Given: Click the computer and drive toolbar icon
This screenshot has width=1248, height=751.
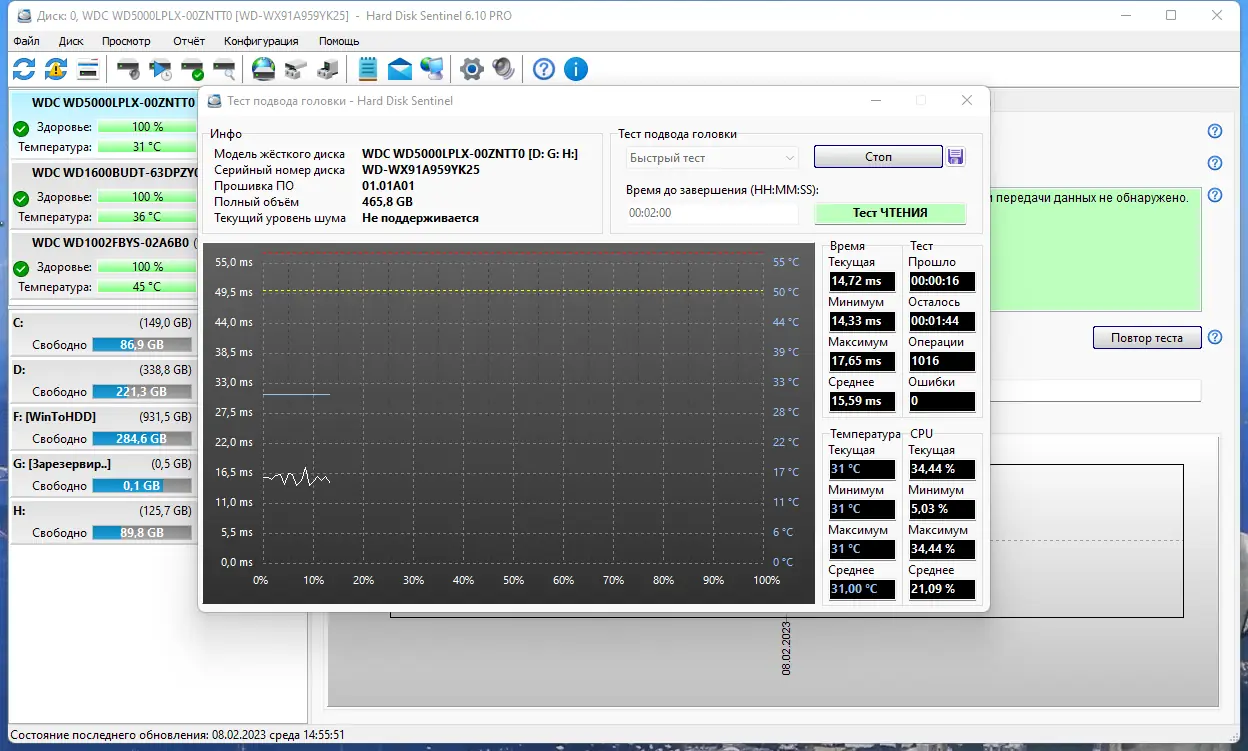Looking at the screenshot, I should click(x=327, y=69).
